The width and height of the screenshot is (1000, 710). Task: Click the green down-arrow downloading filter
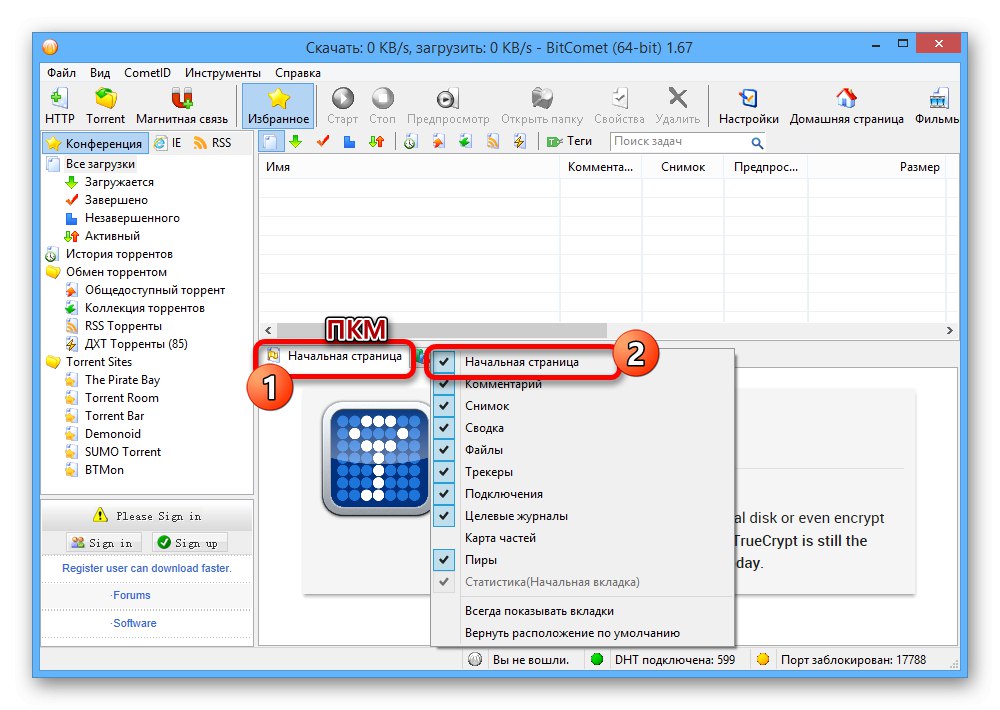click(x=295, y=142)
